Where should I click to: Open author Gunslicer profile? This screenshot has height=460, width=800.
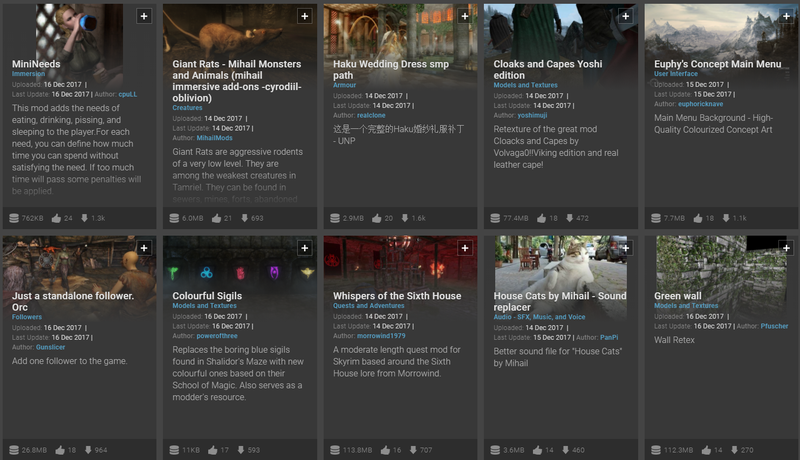[x=51, y=347]
